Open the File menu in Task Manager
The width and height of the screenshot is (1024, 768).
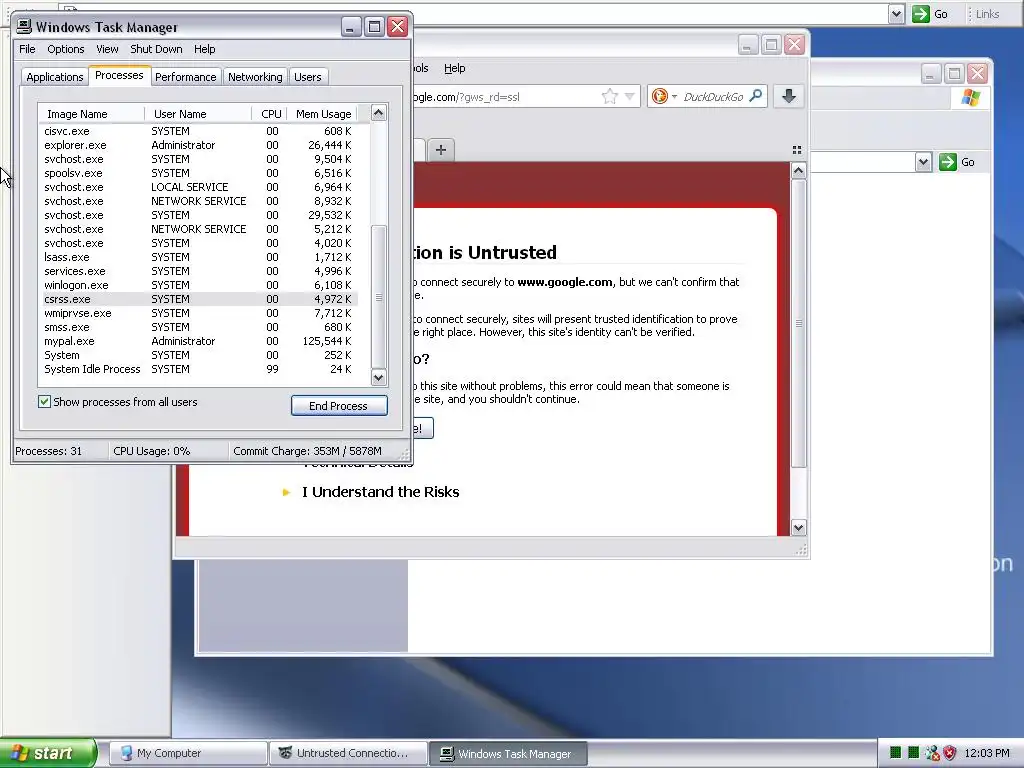tap(27, 49)
